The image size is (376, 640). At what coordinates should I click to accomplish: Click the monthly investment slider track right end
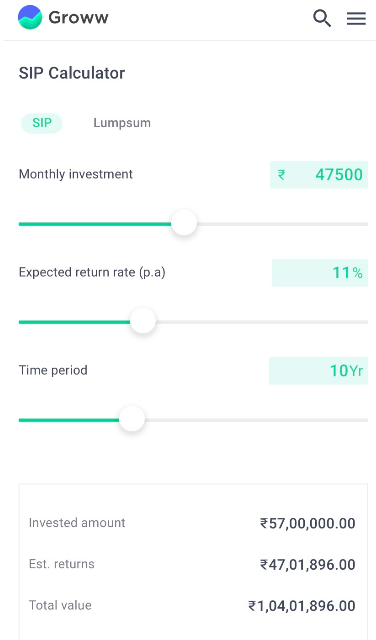[363, 224]
